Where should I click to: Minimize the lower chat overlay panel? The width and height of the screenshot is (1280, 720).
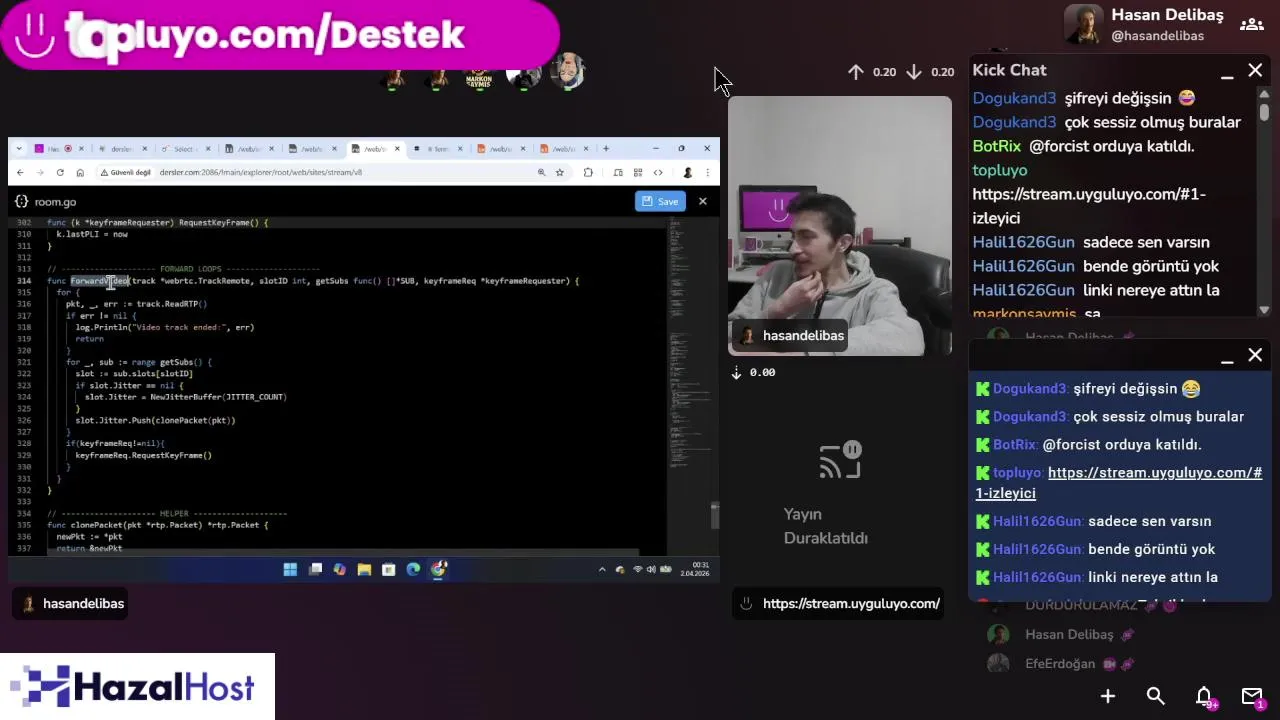pos(1227,359)
